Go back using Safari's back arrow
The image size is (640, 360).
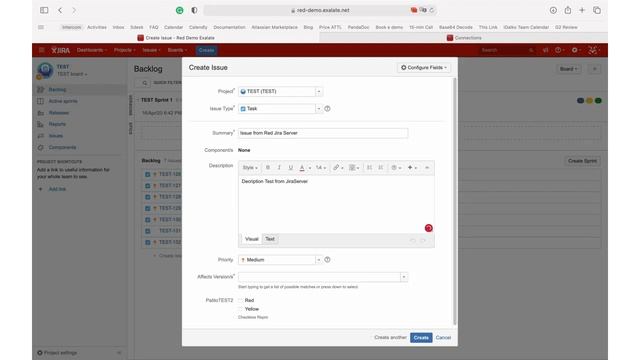(60, 10)
